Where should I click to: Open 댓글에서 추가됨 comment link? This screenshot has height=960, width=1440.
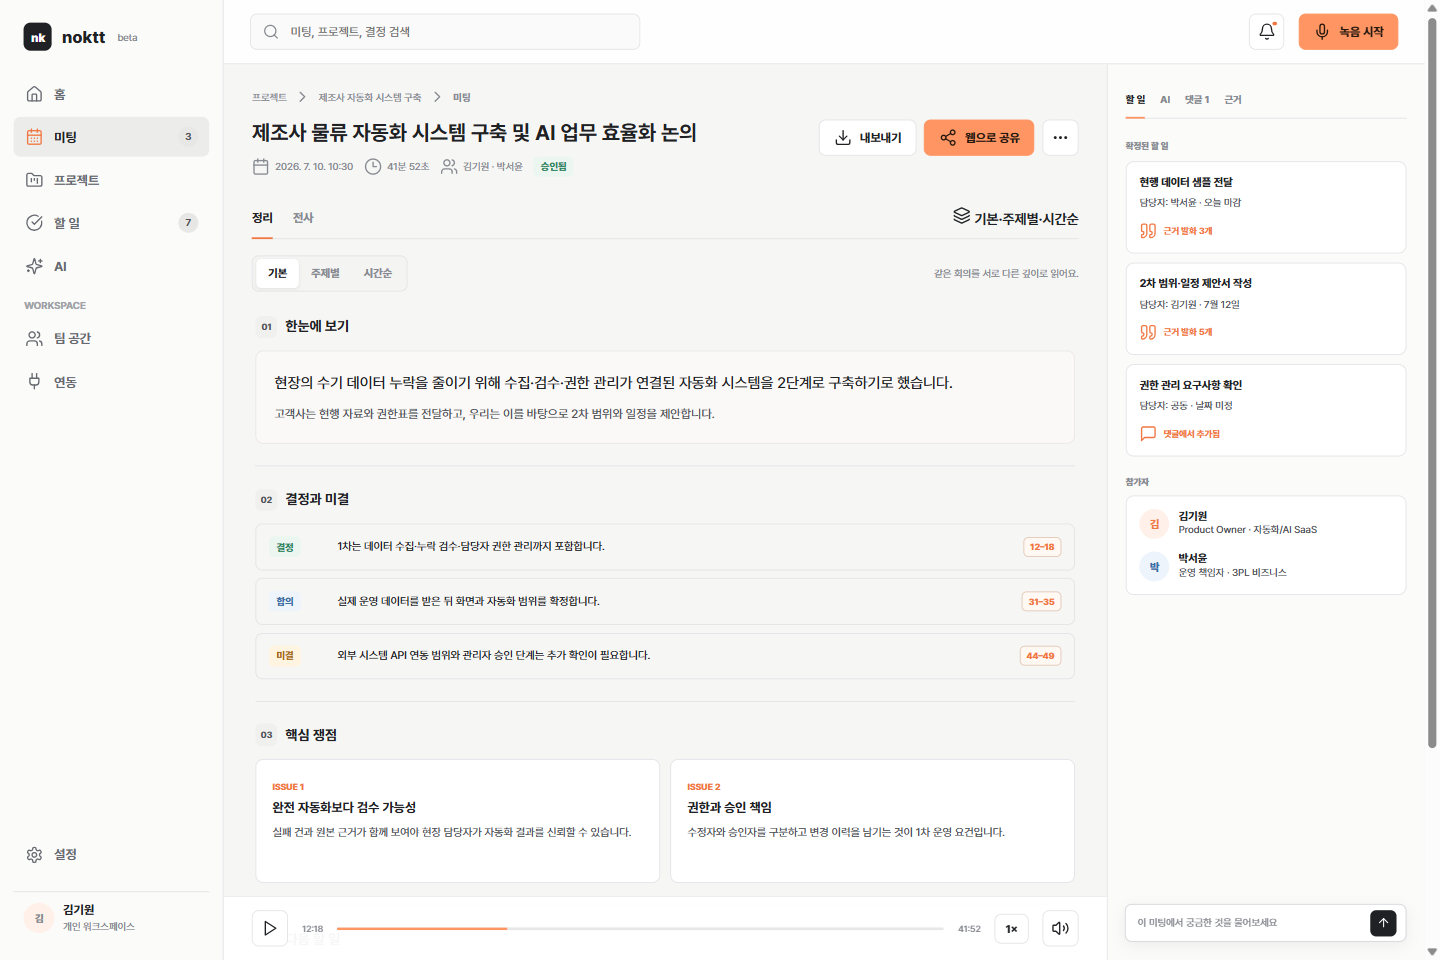point(1181,434)
